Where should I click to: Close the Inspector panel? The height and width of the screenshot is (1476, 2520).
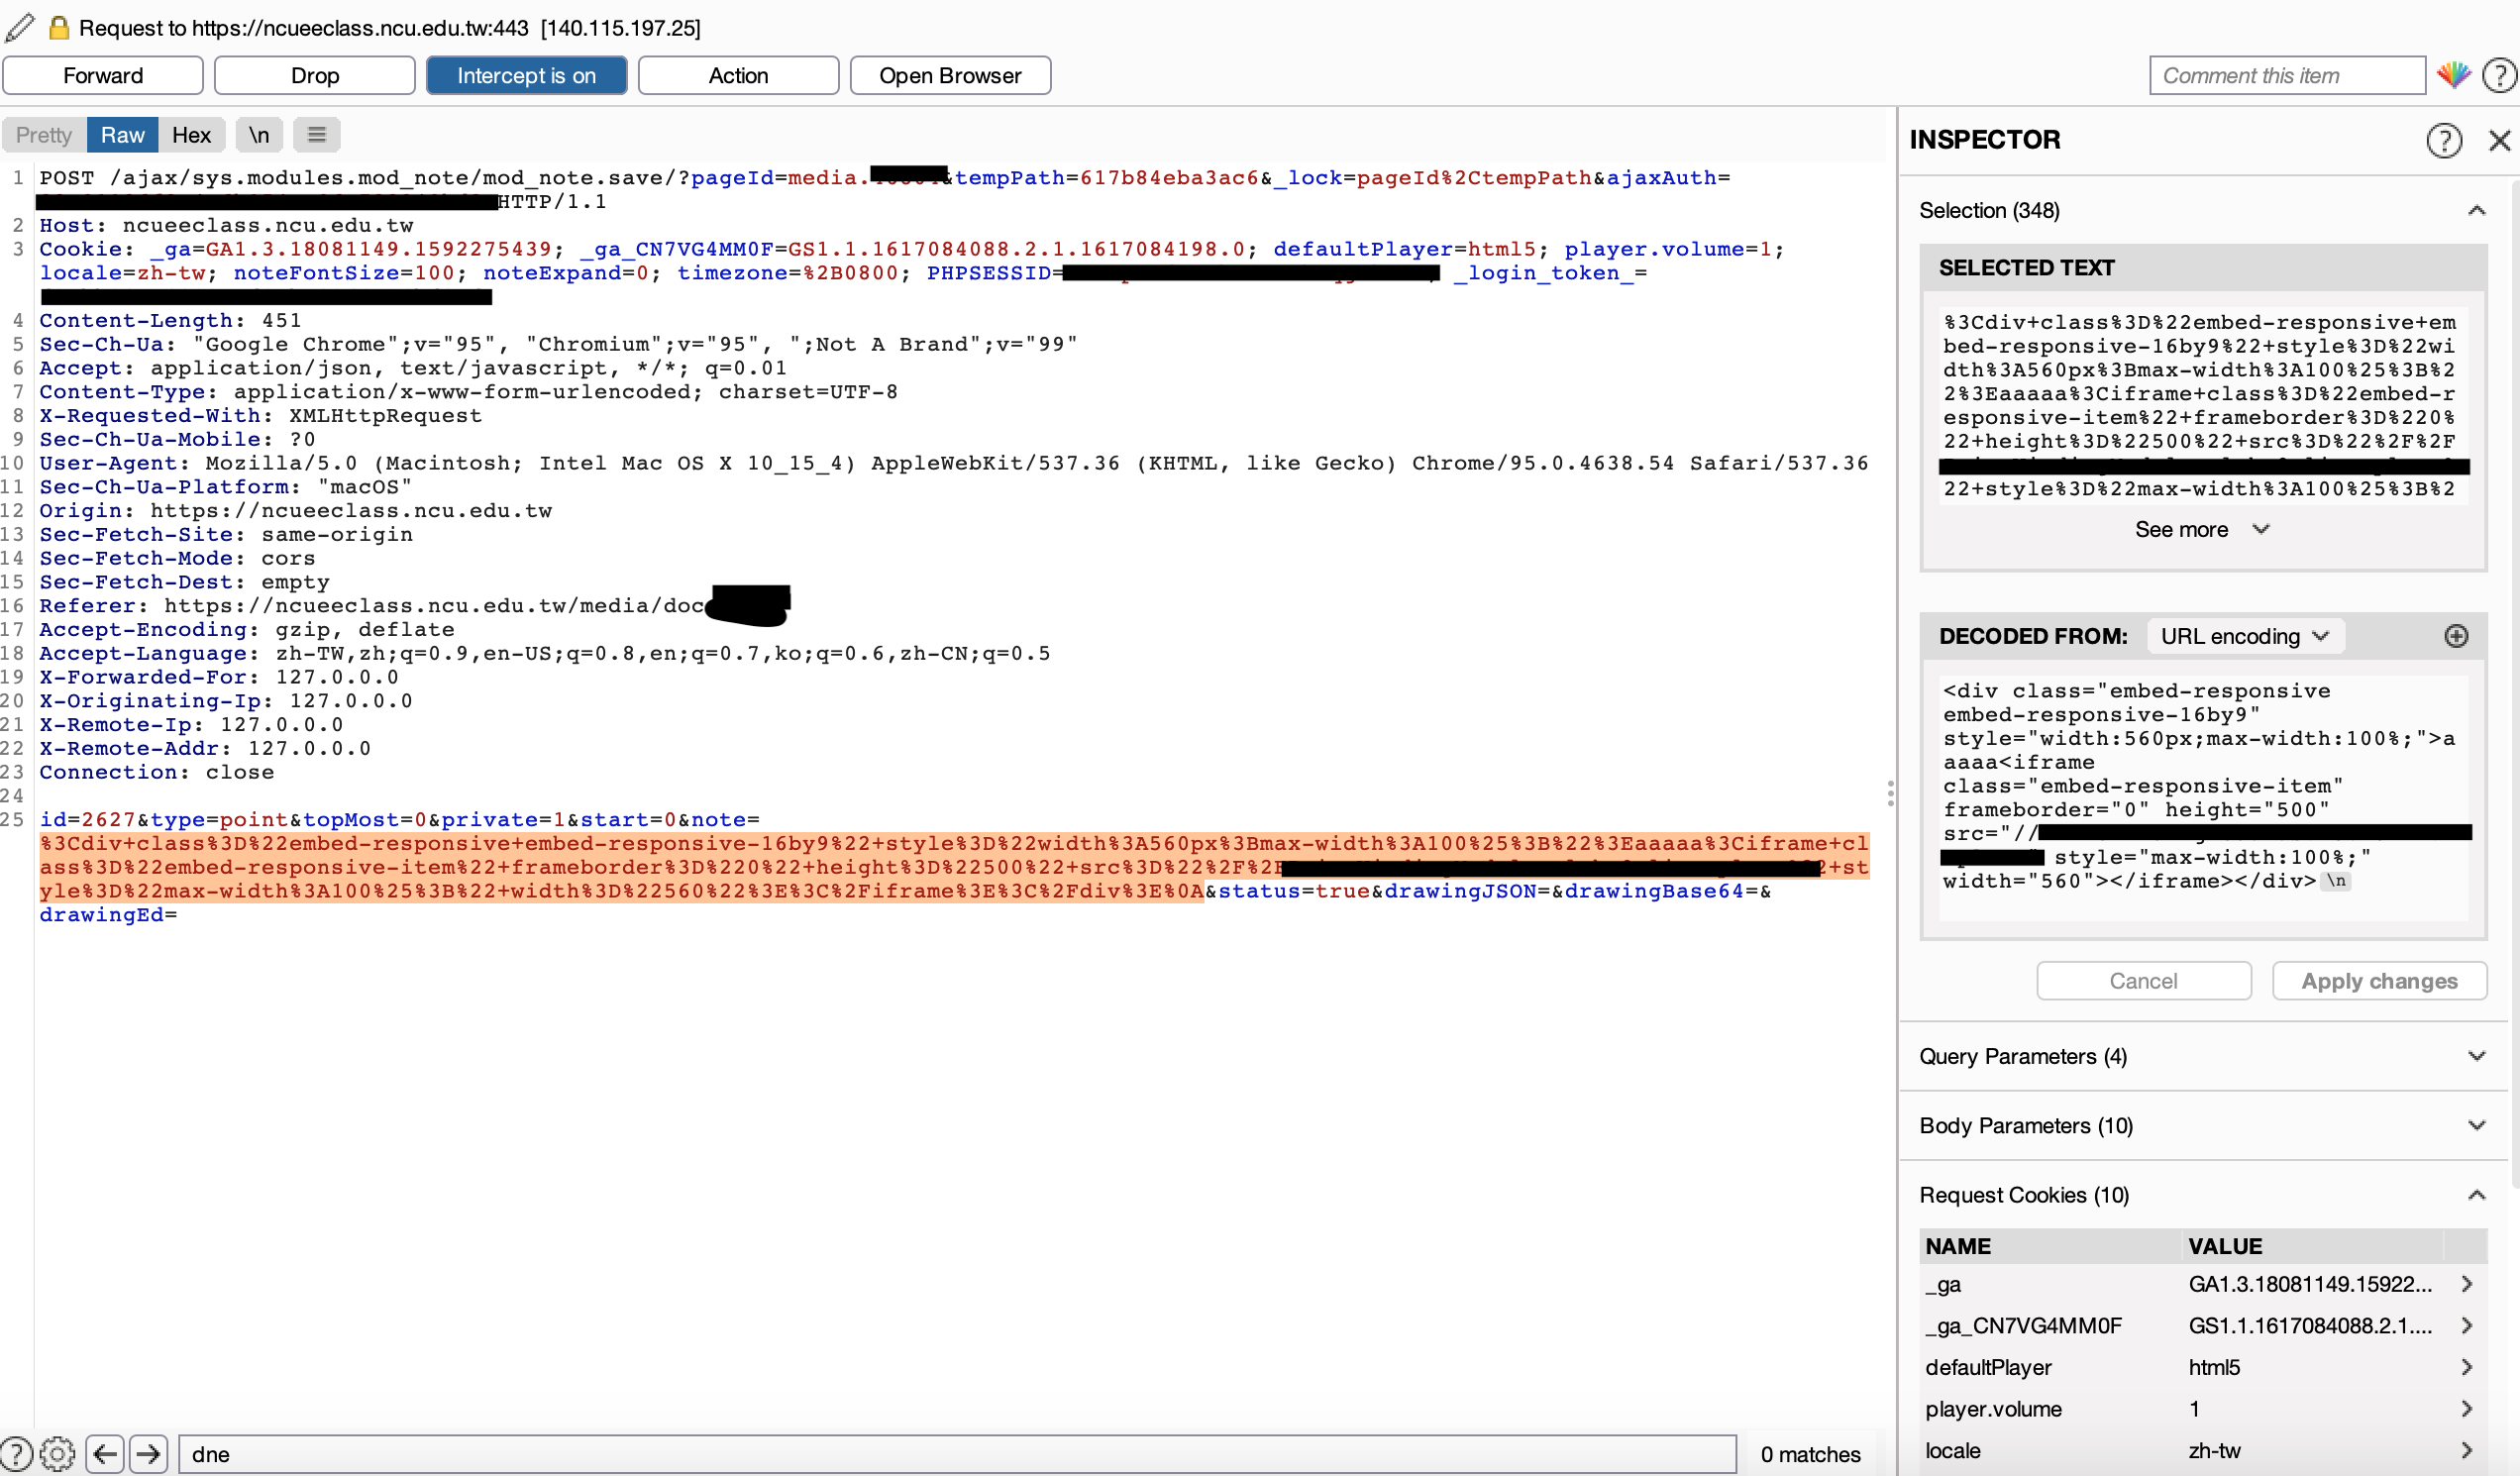click(2499, 140)
